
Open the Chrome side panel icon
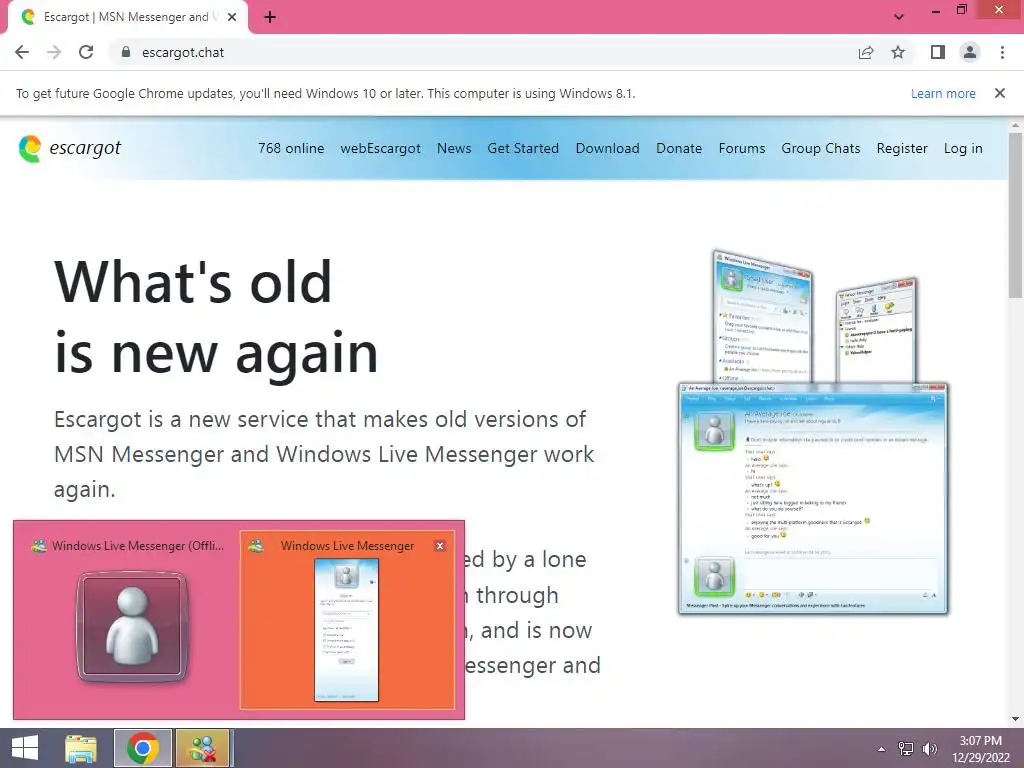click(x=938, y=52)
